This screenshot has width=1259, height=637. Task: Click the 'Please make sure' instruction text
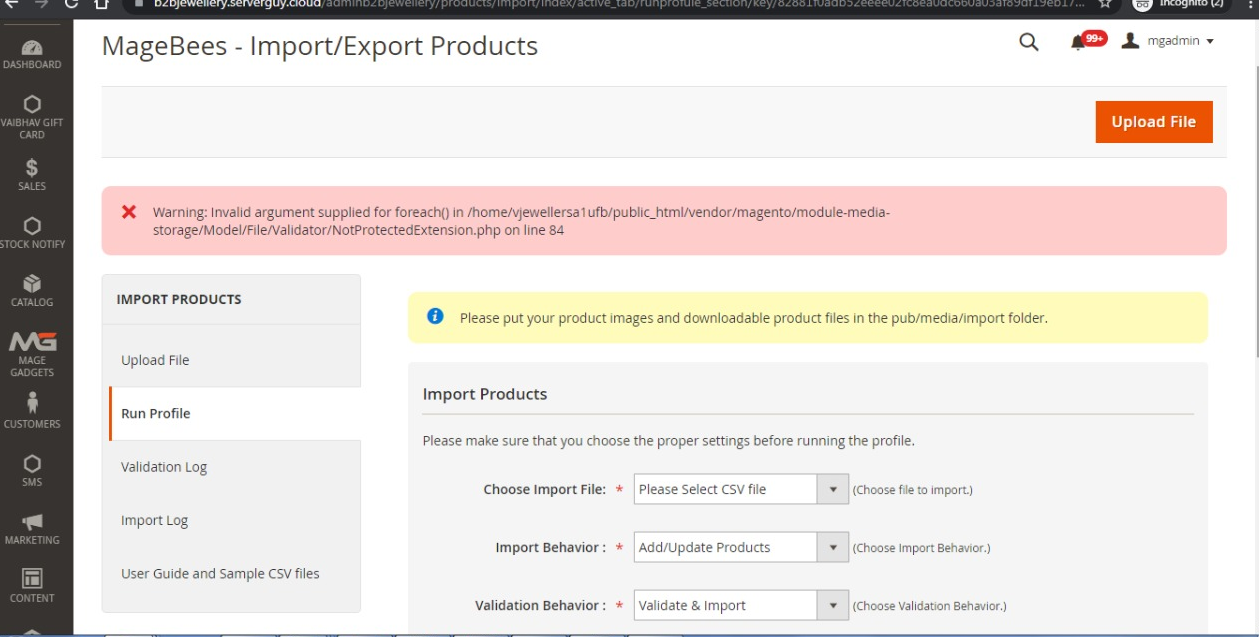[669, 440]
